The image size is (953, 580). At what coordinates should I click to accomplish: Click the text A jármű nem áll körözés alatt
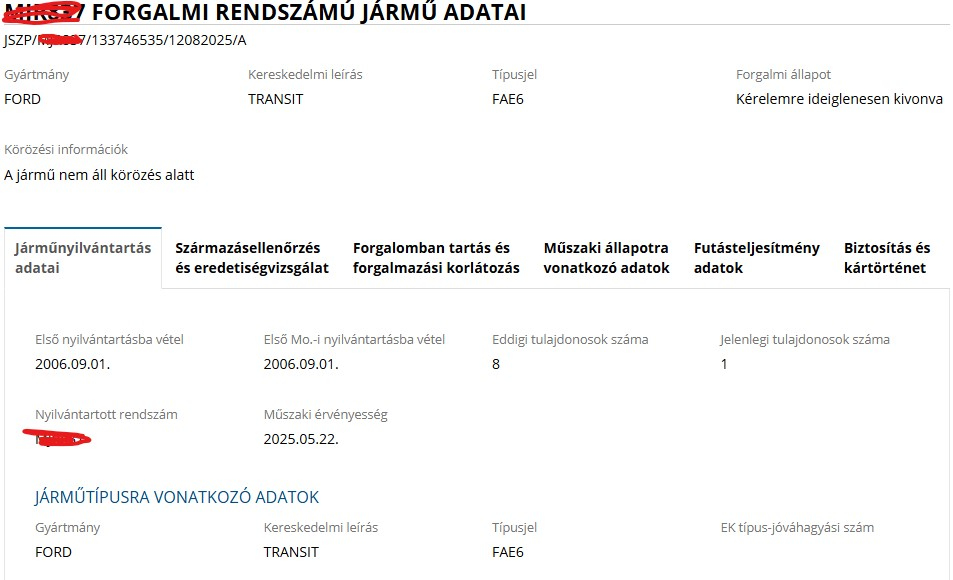99,175
